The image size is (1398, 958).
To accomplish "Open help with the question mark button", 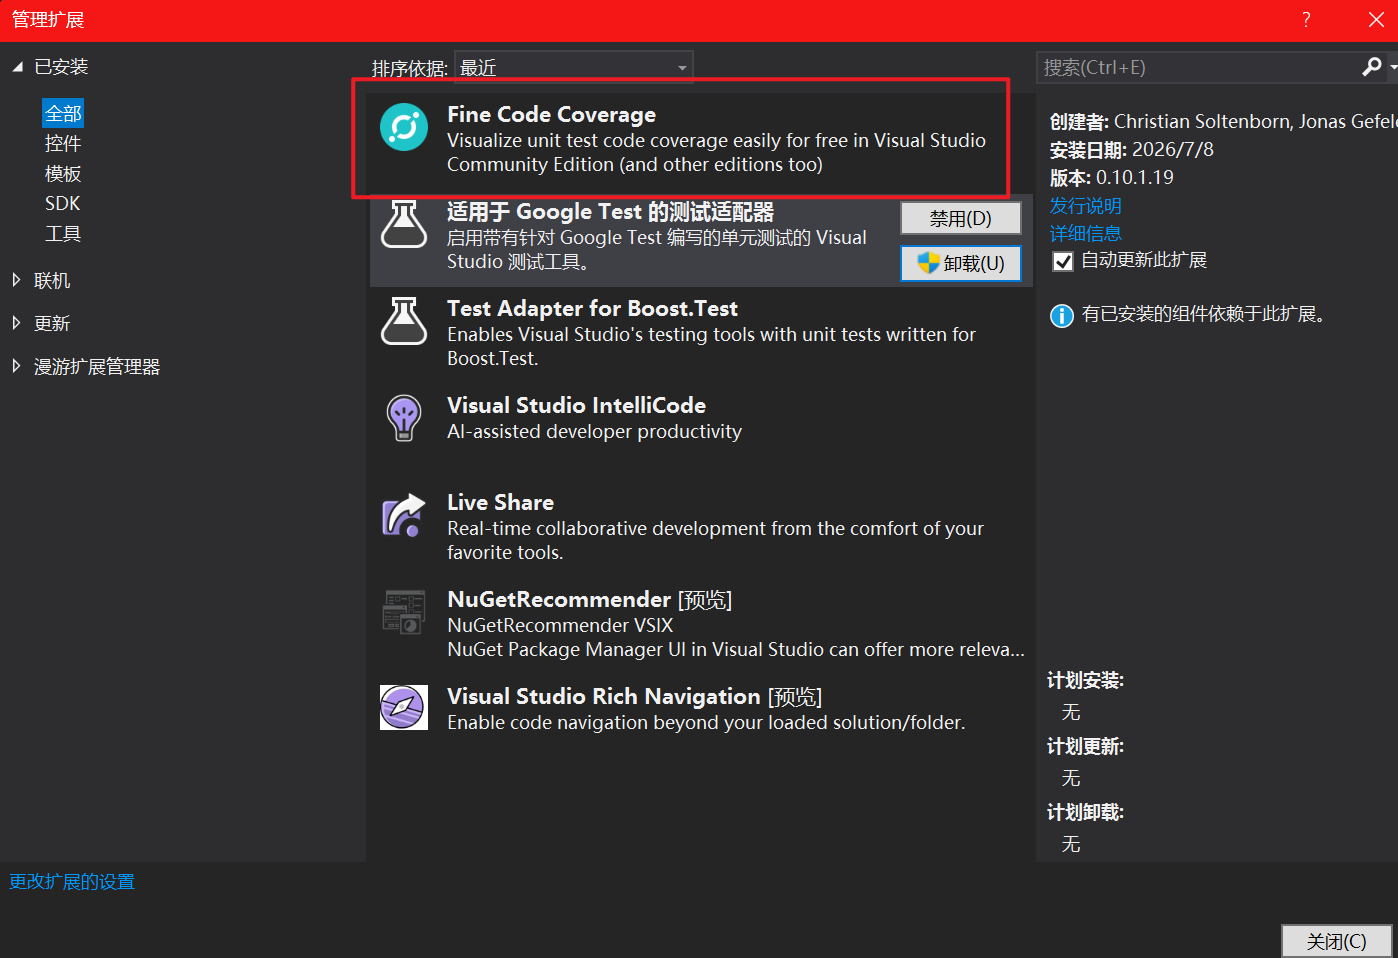I will tap(1306, 20).
